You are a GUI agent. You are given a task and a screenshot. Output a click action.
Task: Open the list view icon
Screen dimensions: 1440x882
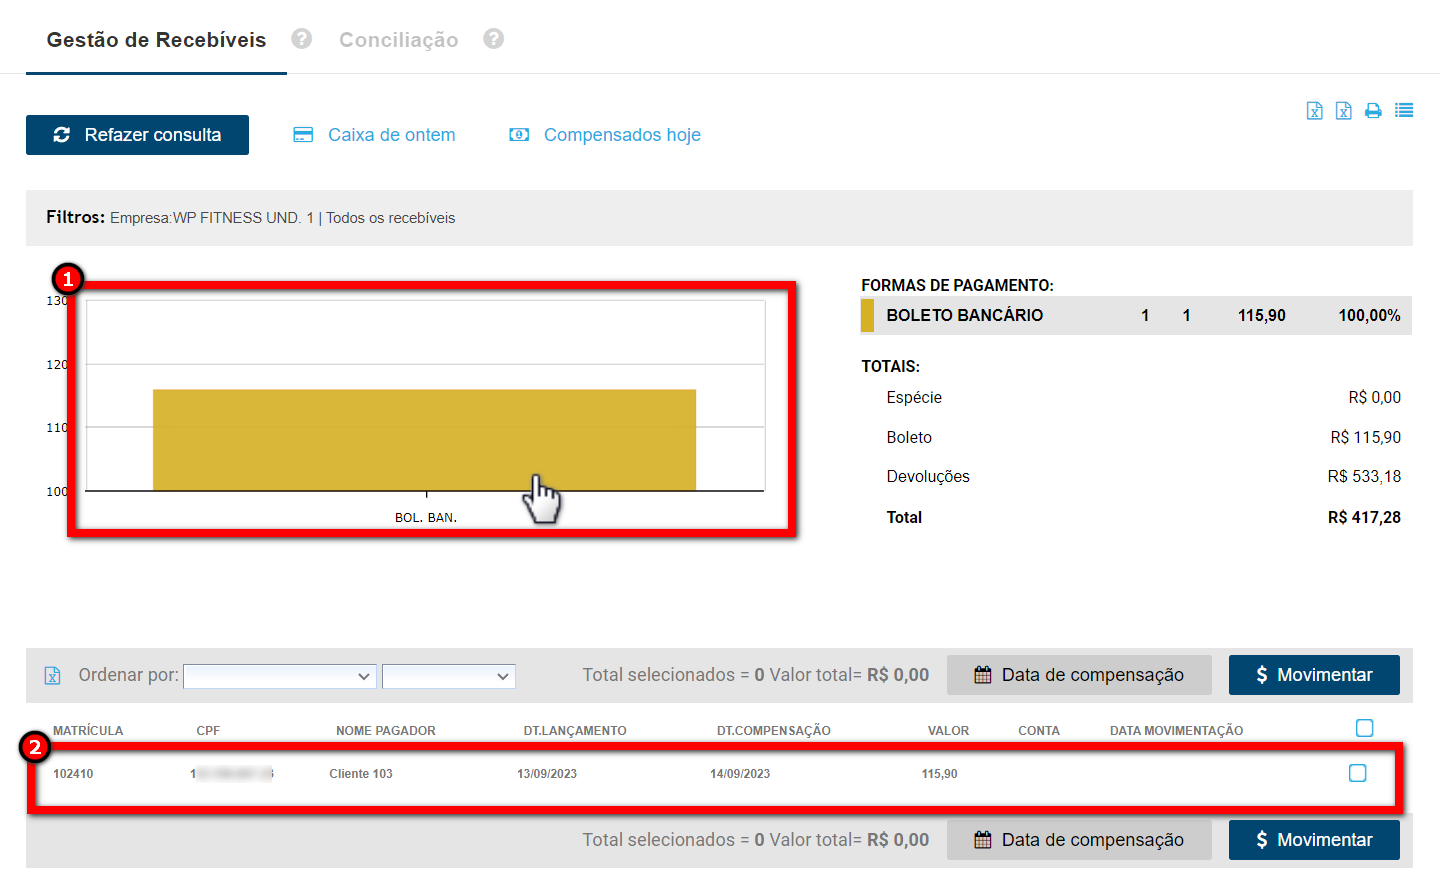coord(1404,111)
